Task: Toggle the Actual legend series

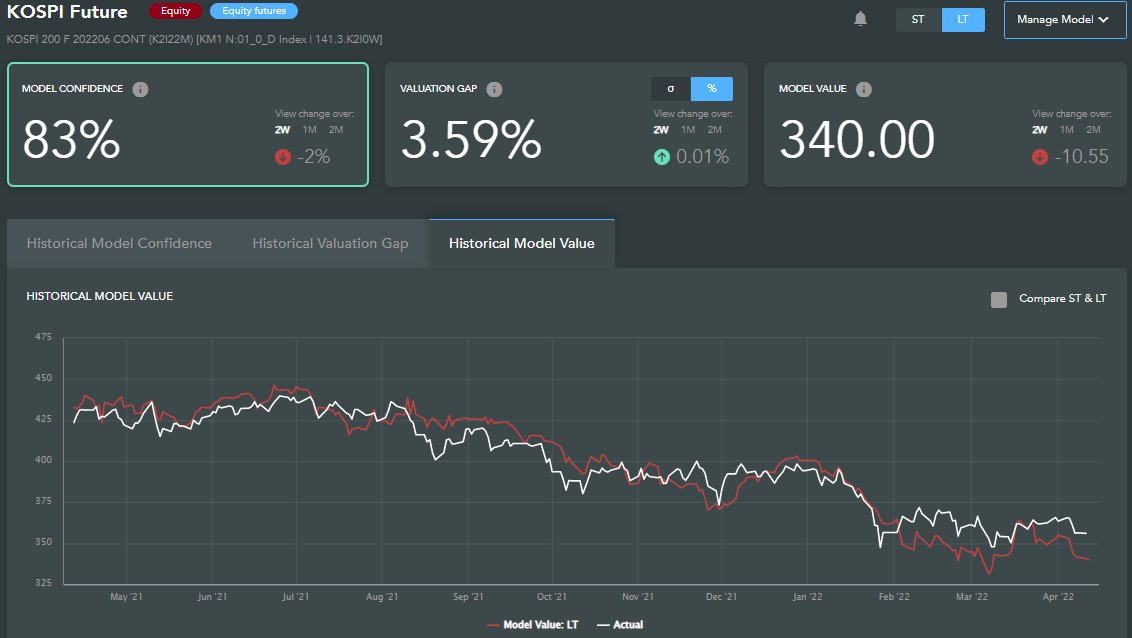Action: coord(620,625)
